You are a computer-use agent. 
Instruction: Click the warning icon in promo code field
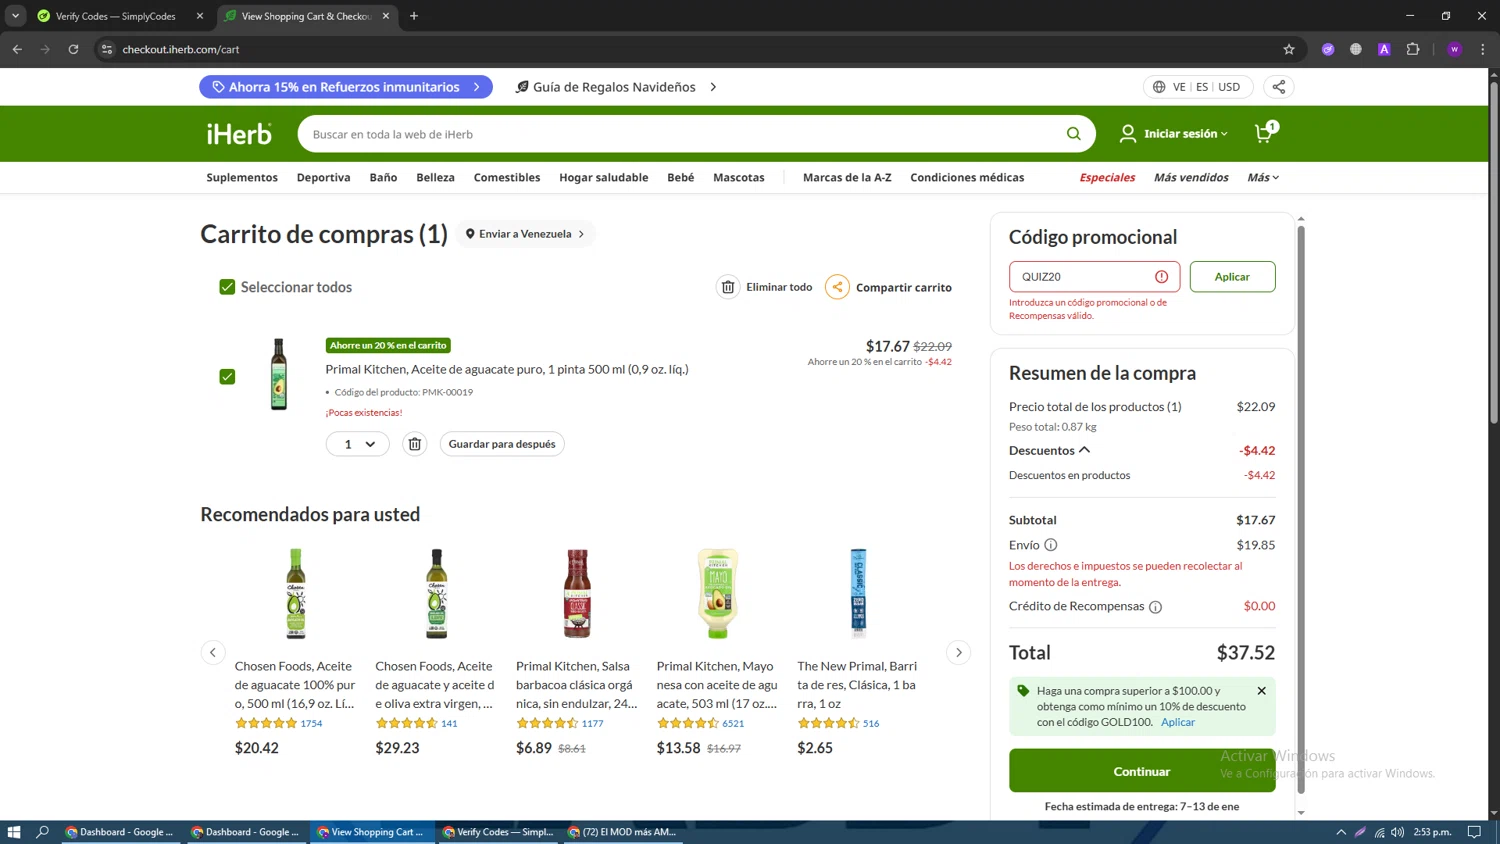point(1161,277)
